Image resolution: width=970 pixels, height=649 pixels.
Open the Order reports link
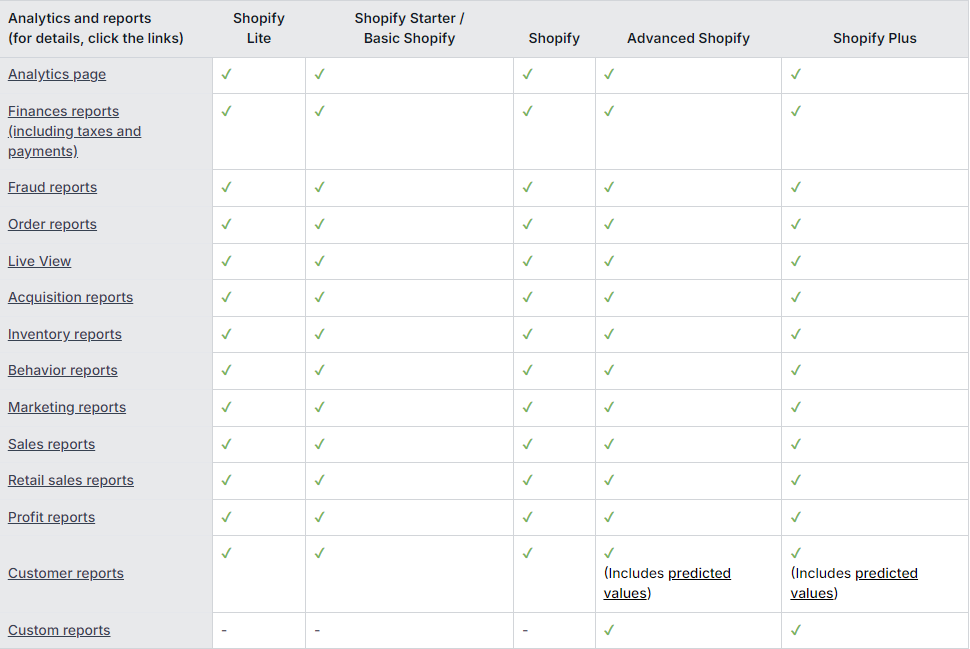click(x=53, y=225)
